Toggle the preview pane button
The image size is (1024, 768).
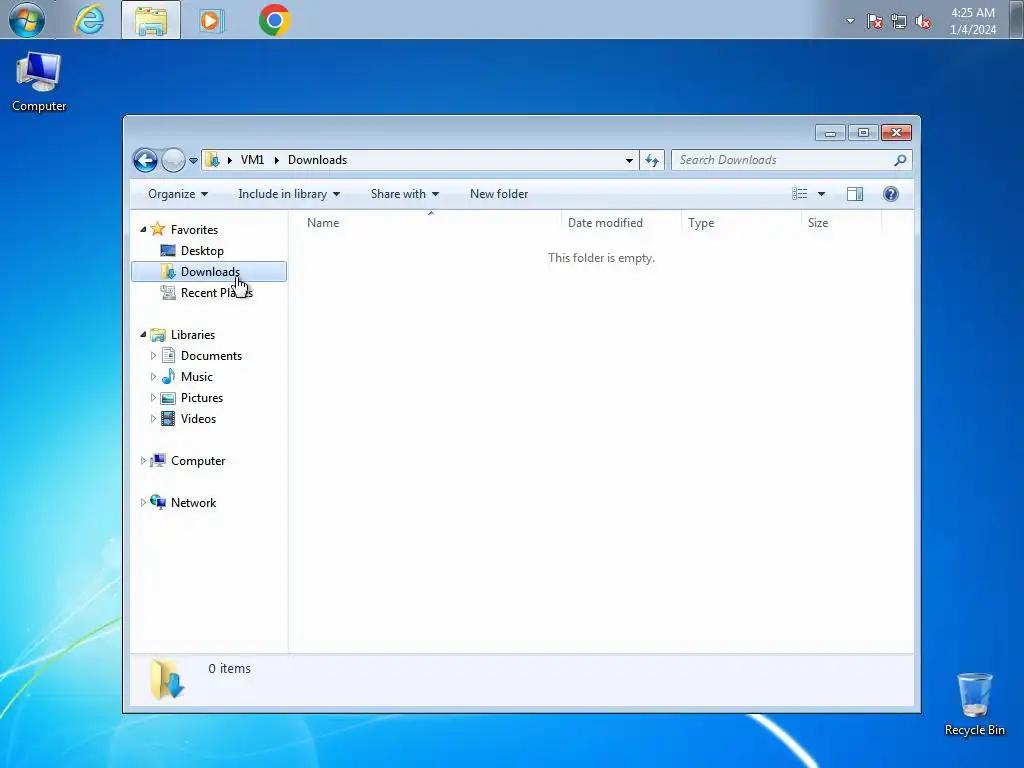pos(855,194)
